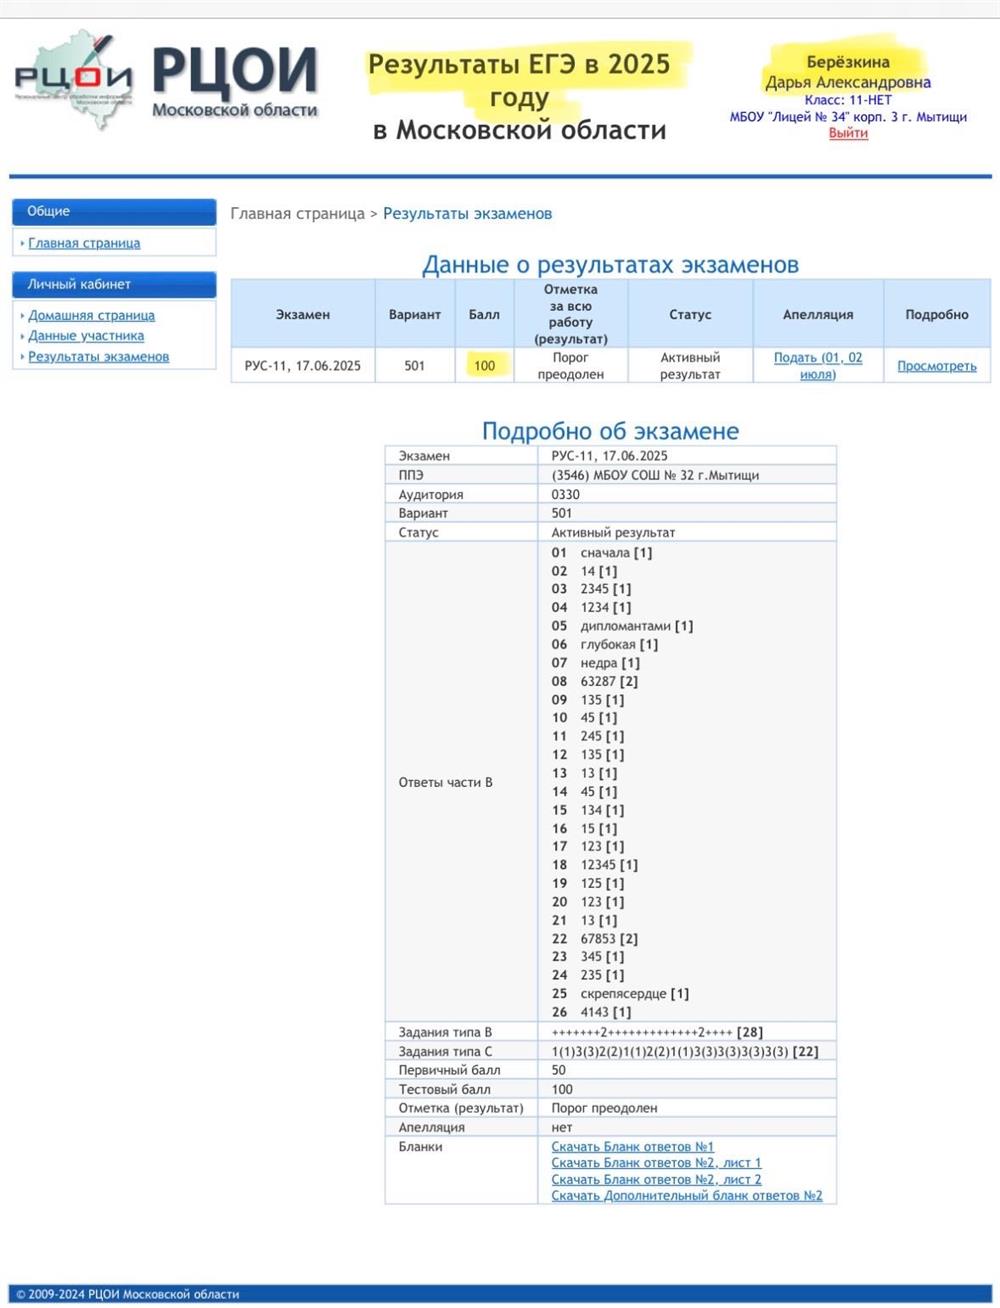Click Просмотреть to view exam details
The height and width of the screenshot is (1308, 1000).
point(937,366)
